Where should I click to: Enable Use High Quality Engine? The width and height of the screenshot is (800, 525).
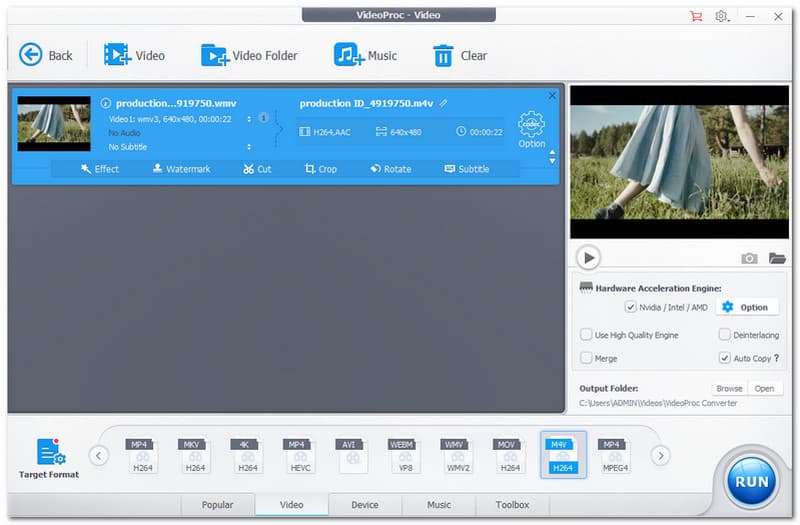point(586,335)
